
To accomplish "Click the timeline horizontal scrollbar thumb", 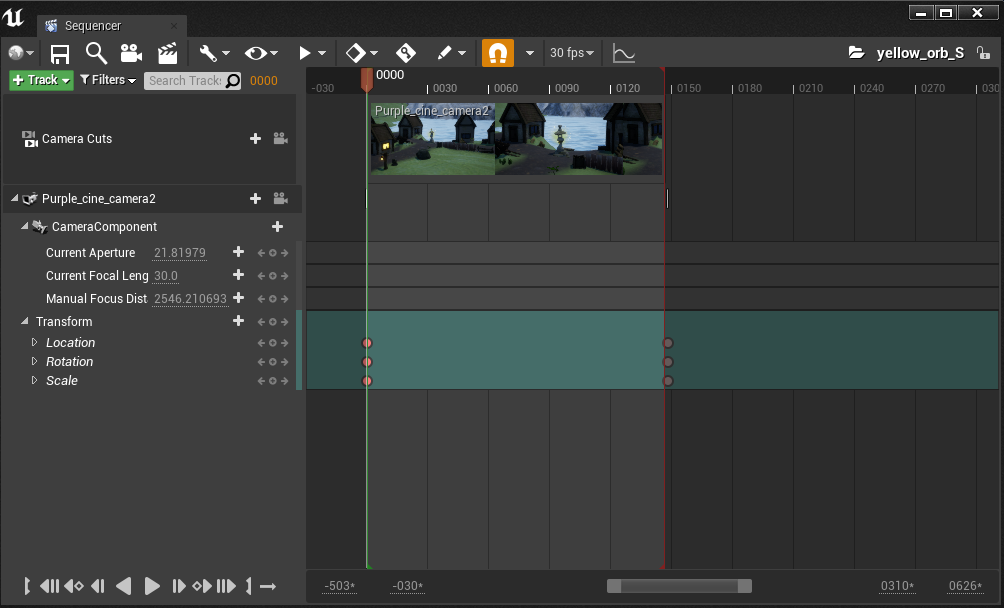I will 679,586.
